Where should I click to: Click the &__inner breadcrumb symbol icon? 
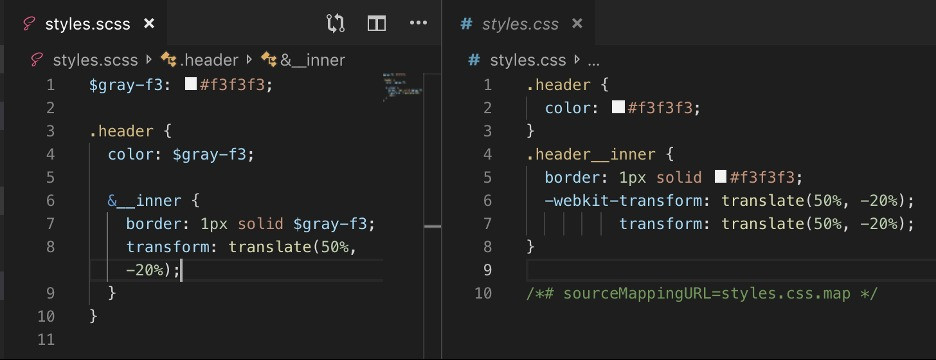coord(269,60)
